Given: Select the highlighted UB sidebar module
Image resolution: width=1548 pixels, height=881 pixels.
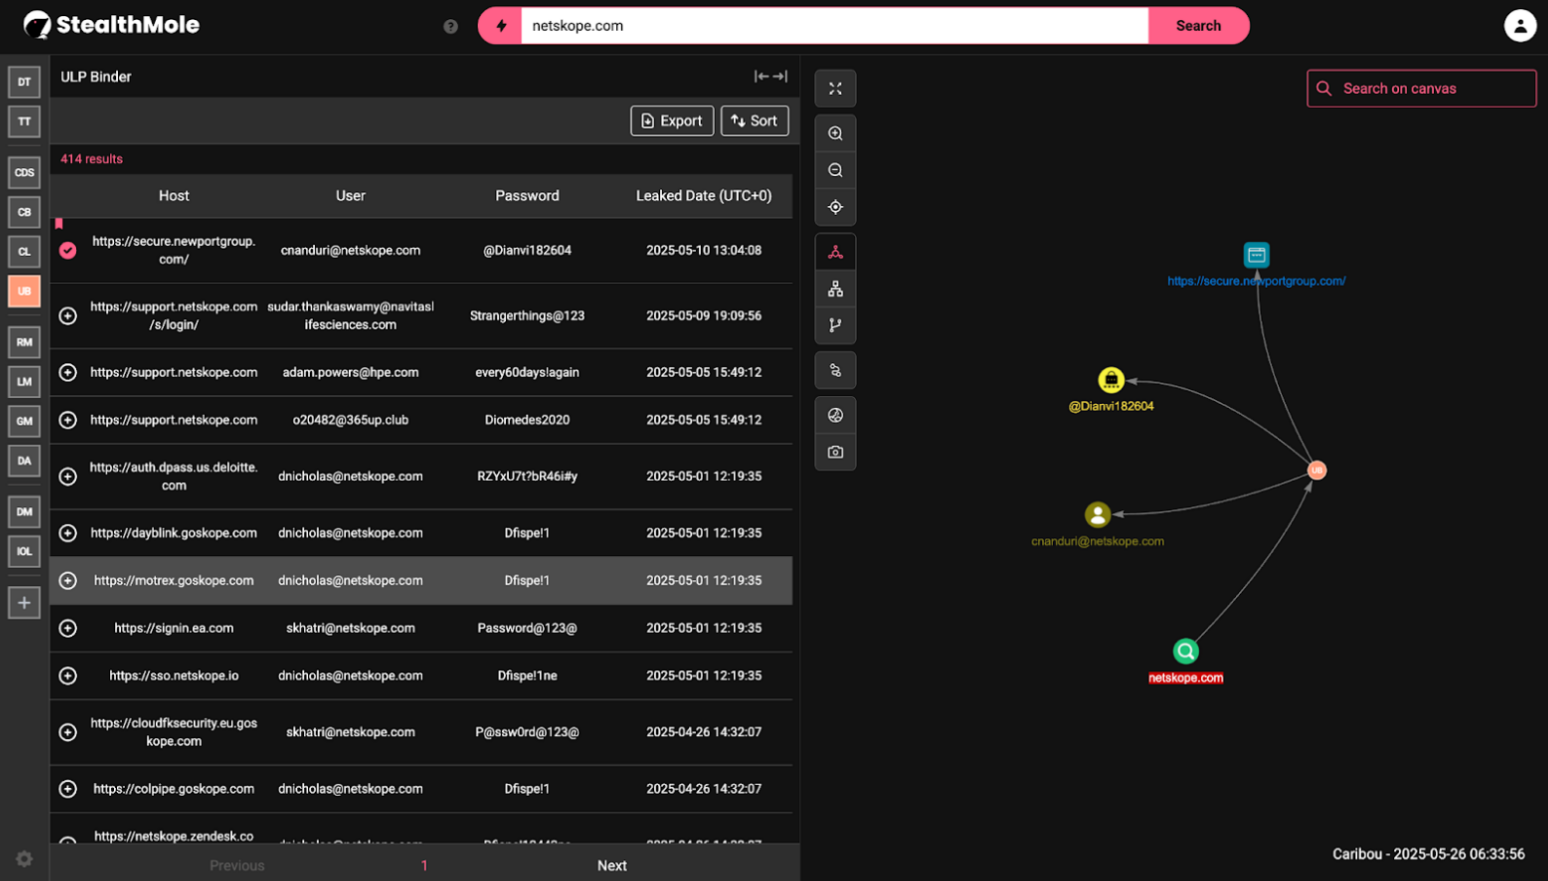Looking at the screenshot, I should coord(24,291).
